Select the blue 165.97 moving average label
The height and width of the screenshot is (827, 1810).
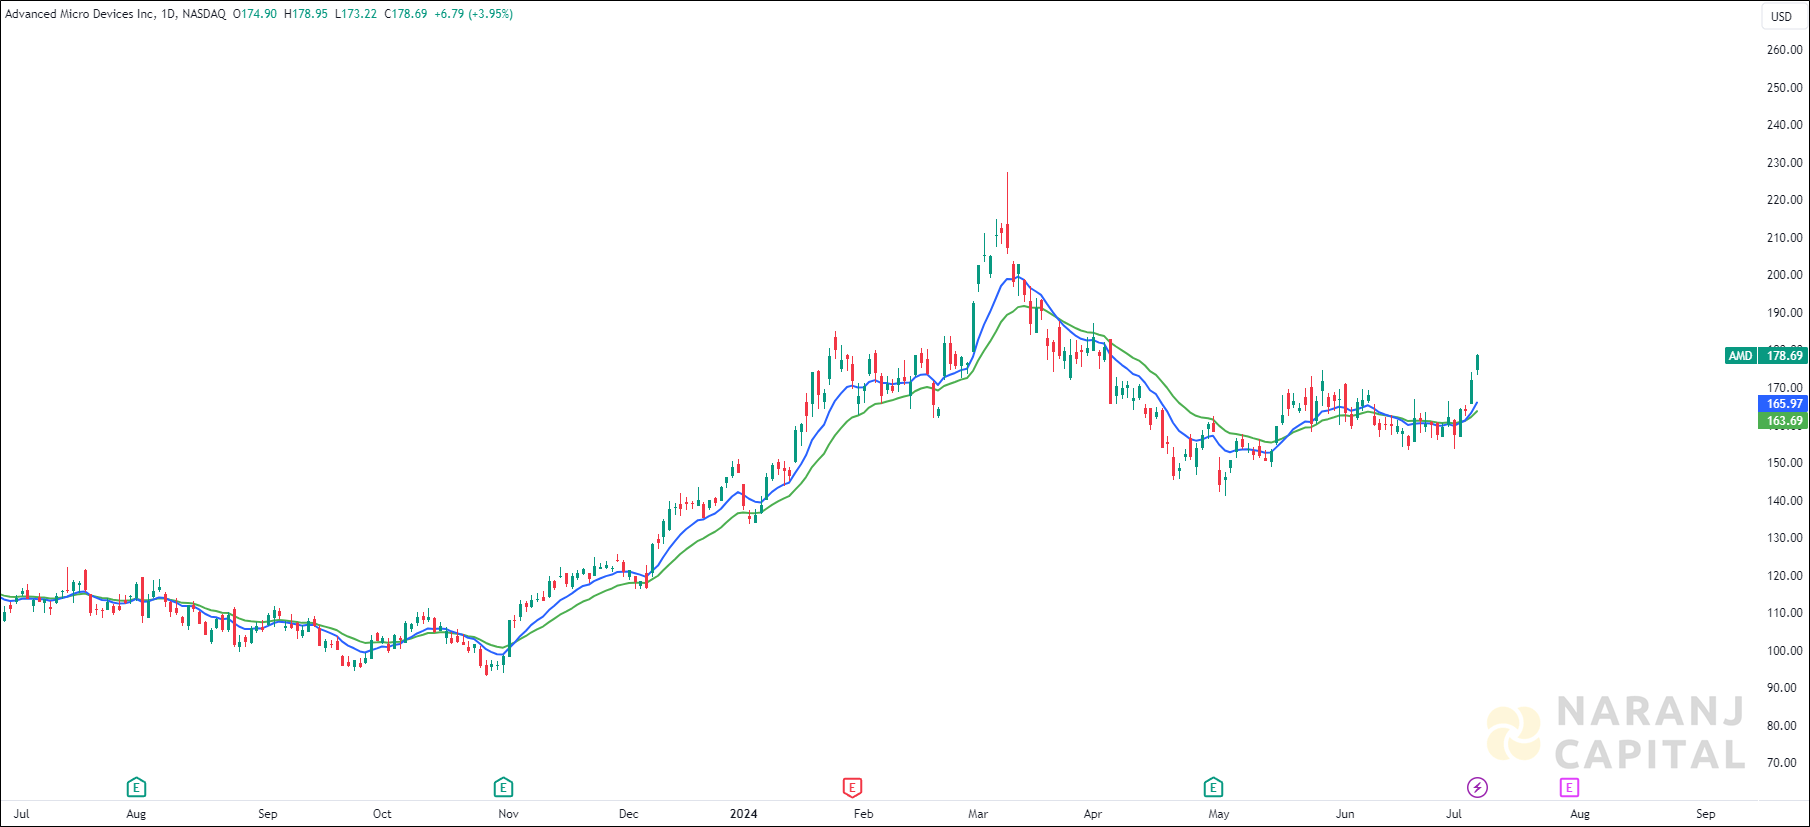pos(1783,404)
